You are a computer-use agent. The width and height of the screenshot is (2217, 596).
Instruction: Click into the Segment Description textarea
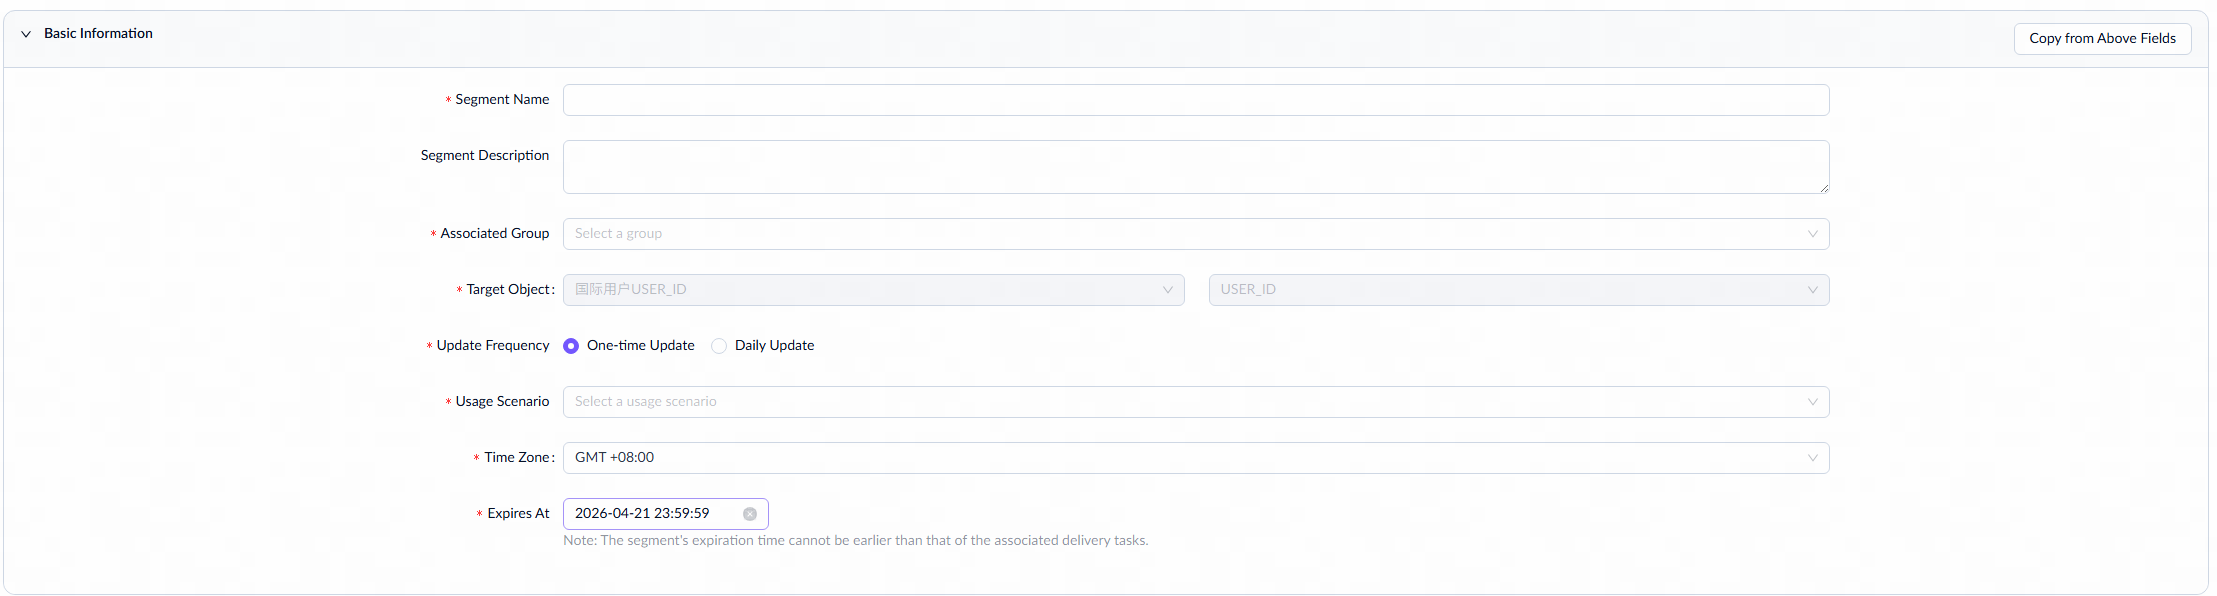(1195, 166)
